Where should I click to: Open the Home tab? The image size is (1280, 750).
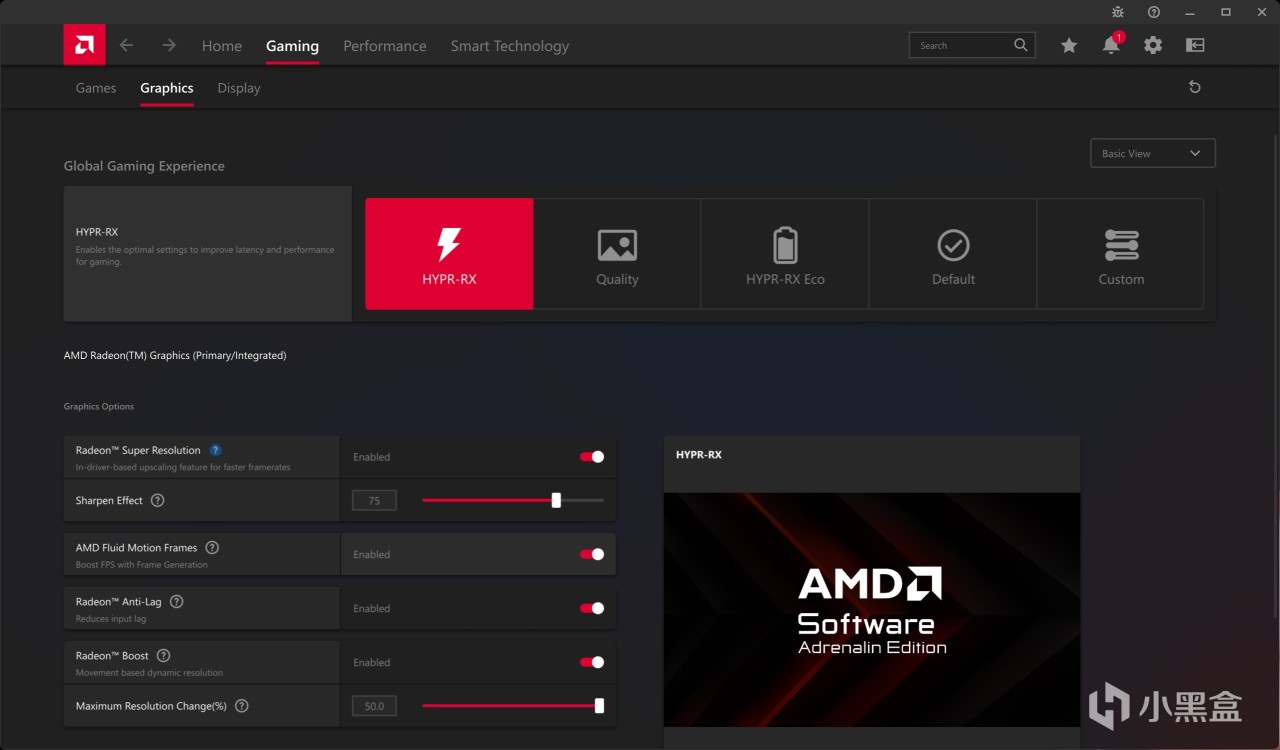click(x=222, y=46)
